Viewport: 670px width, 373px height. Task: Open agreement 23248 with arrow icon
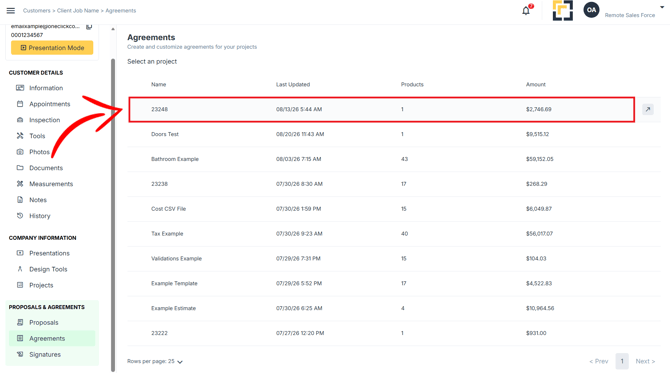coord(648,109)
